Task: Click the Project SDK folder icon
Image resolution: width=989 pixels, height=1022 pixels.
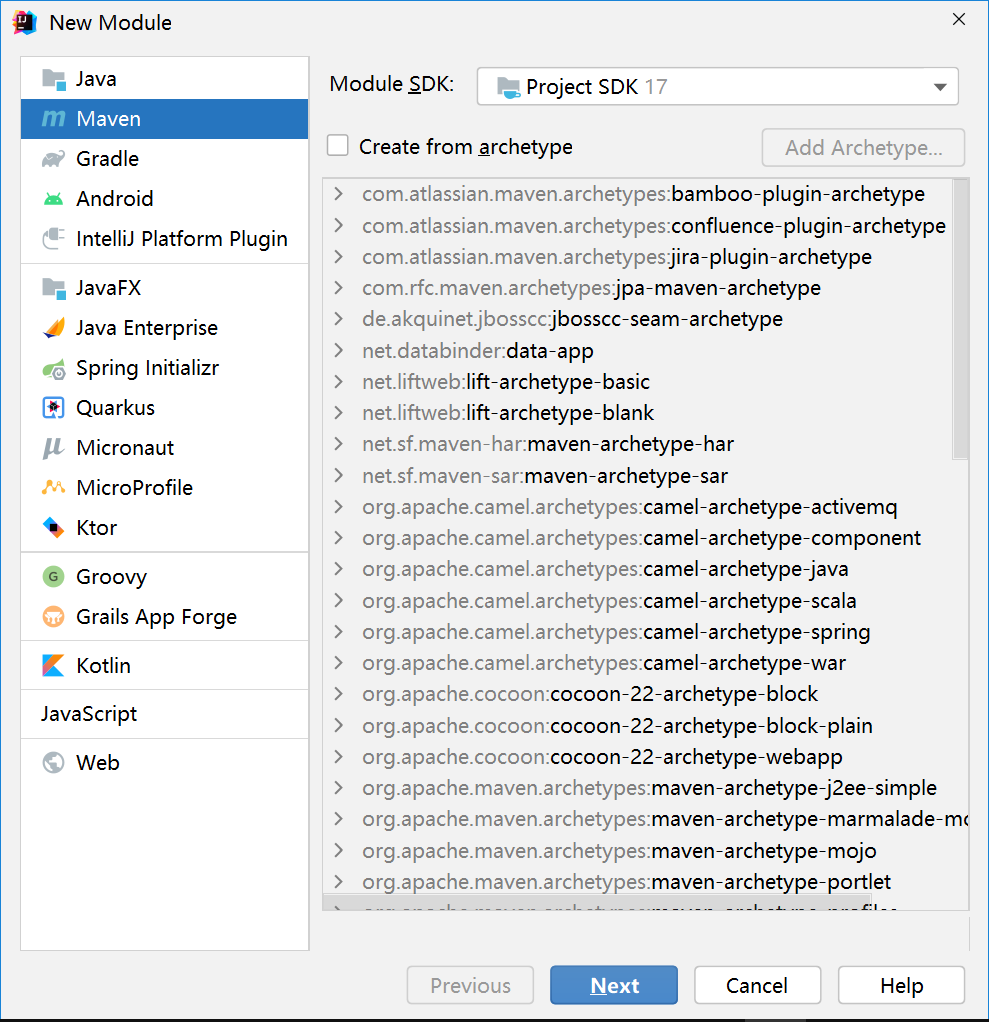Action: pyautogui.click(x=509, y=87)
